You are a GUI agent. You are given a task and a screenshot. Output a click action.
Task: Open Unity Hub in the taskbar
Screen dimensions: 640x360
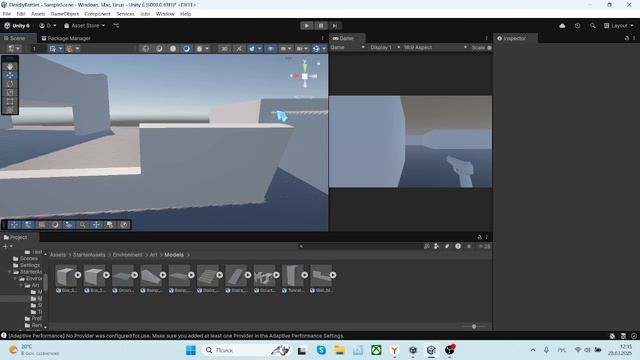(413, 350)
